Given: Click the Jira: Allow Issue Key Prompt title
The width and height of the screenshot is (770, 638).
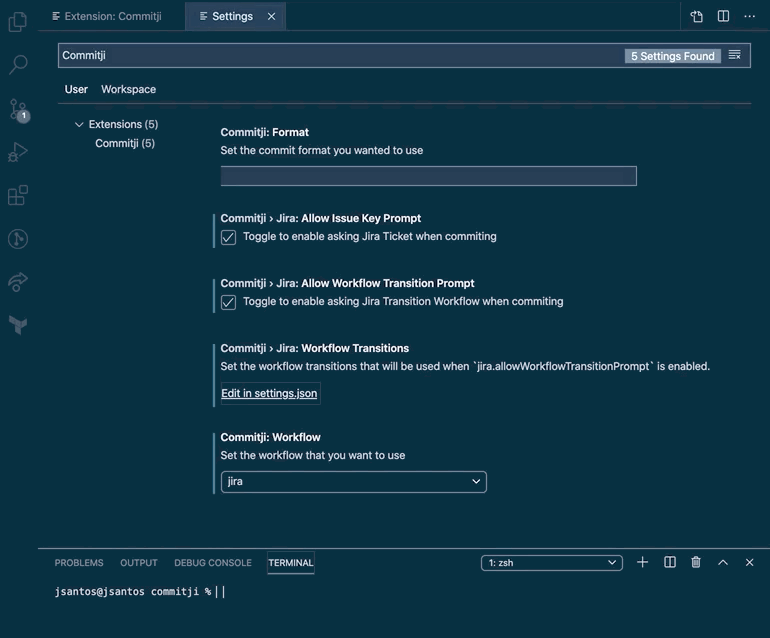Looking at the screenshot, I should click(x=321, y=218).
